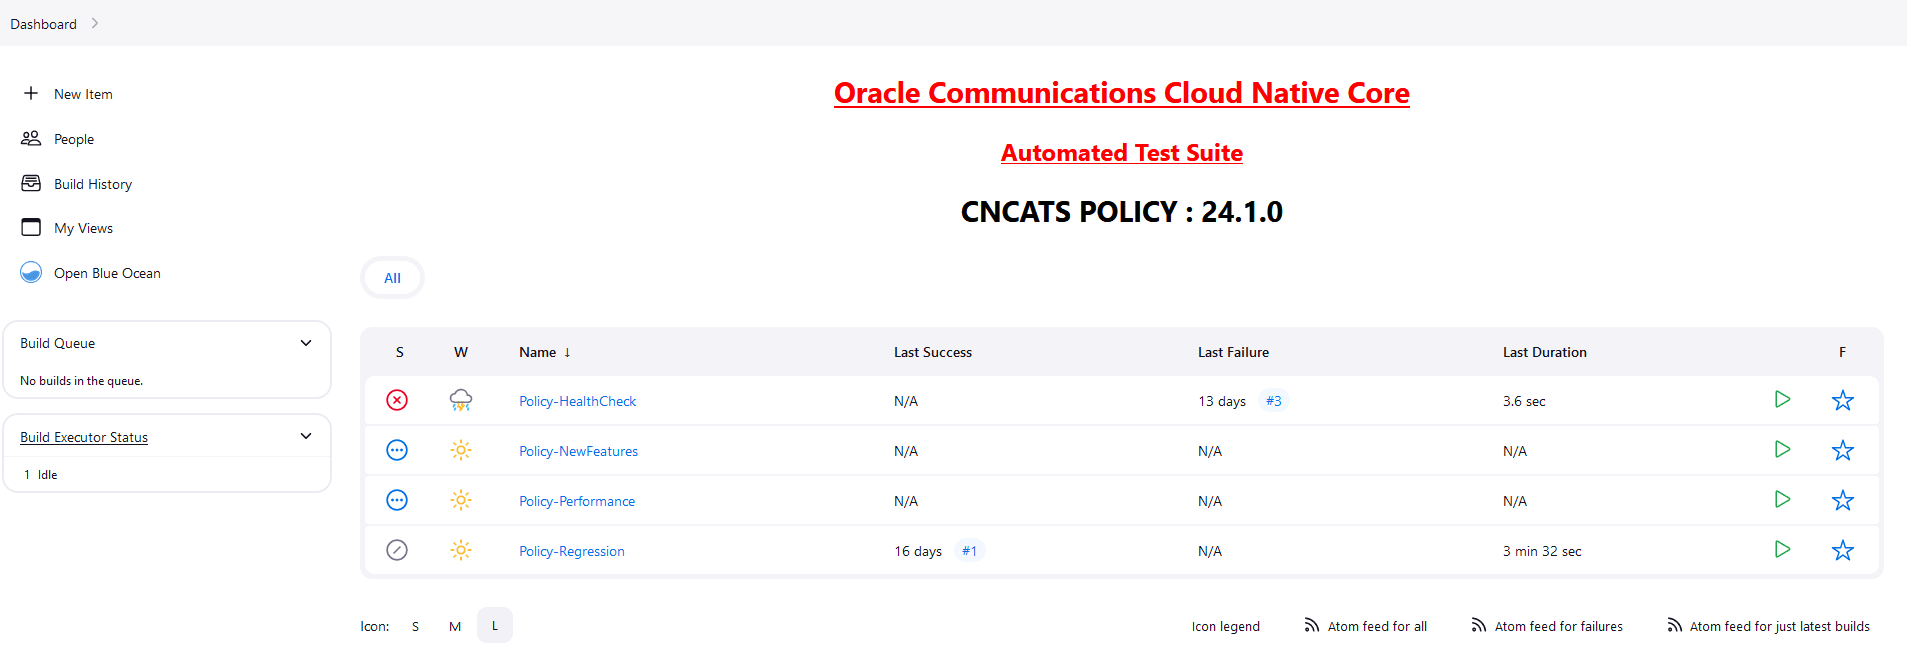
Task: Click the '3.6 sec' duration cell
Action: click(x=1524, y=401)
